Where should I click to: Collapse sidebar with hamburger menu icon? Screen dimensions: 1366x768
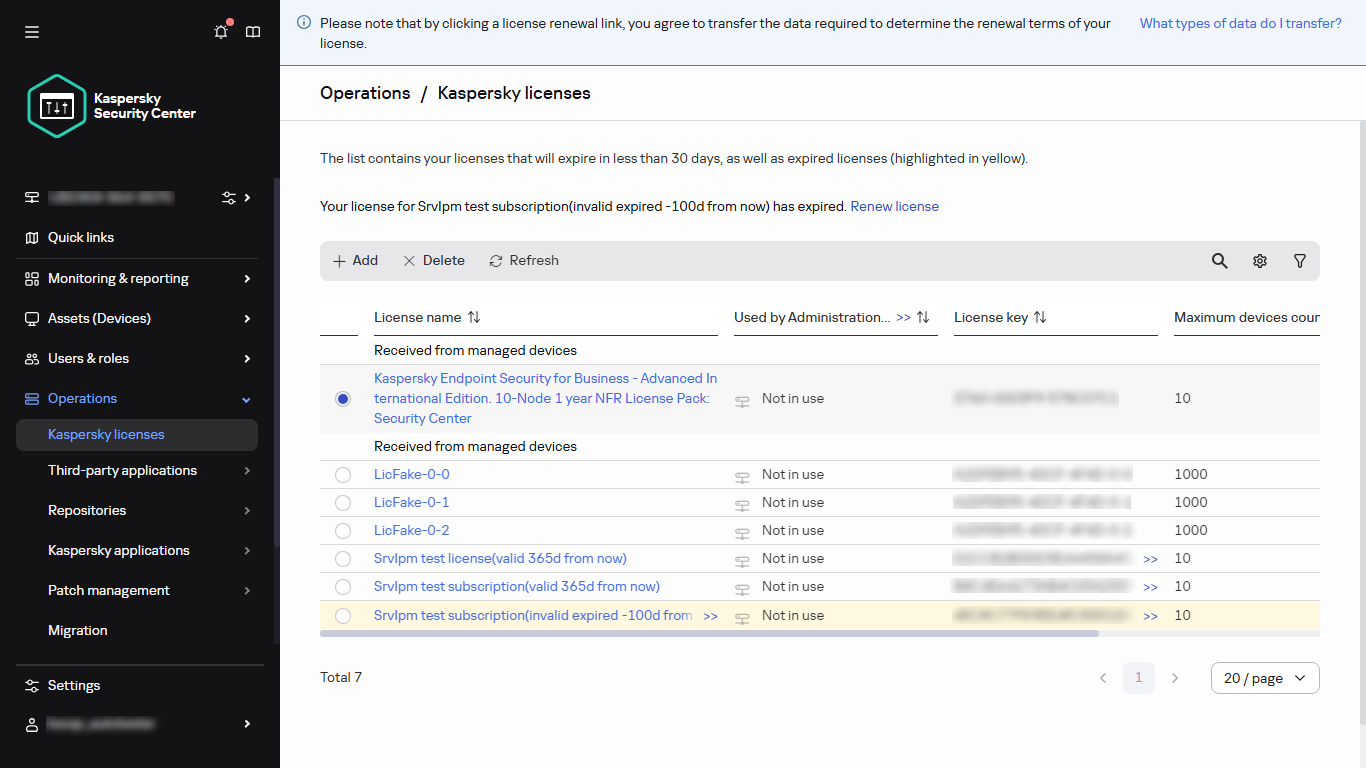coord(32,32)
